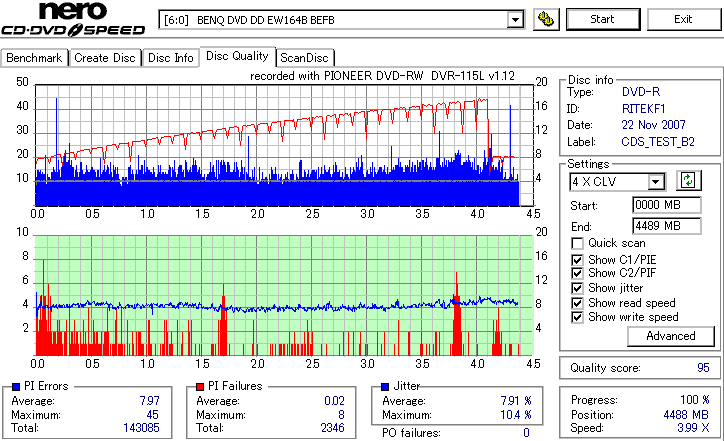The height and width of the screenshot is (441, 724).
Task: Open the Create Disc tab
Action: point(105,58)
